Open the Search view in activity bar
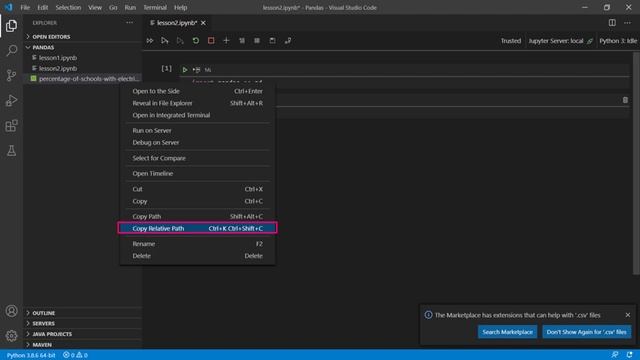 [x=11, y=50]
